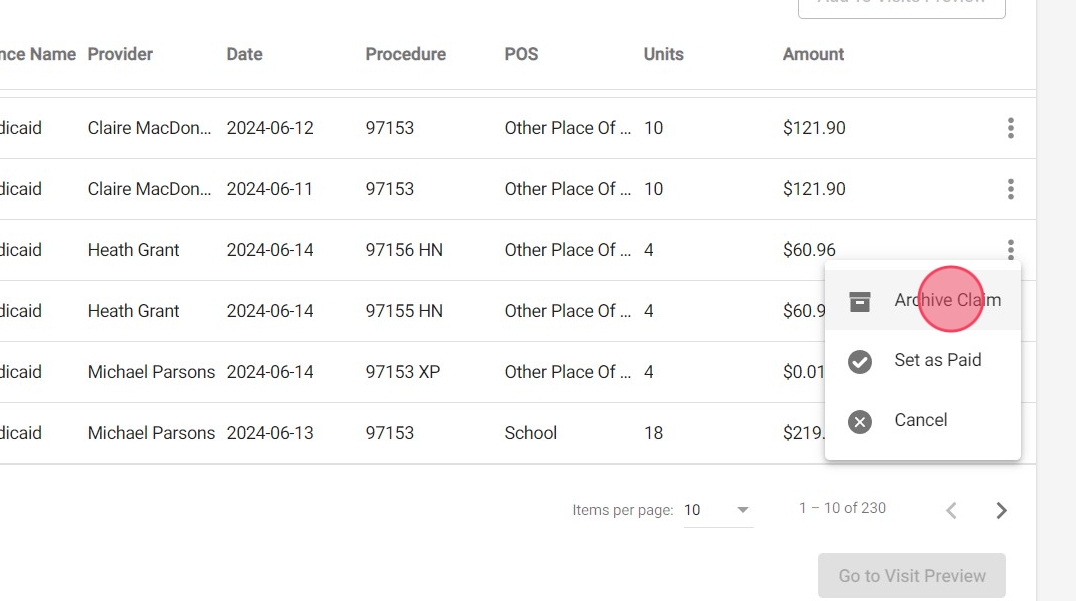
Task: Click the Amount column header
Action: click(x=813, y=54)
